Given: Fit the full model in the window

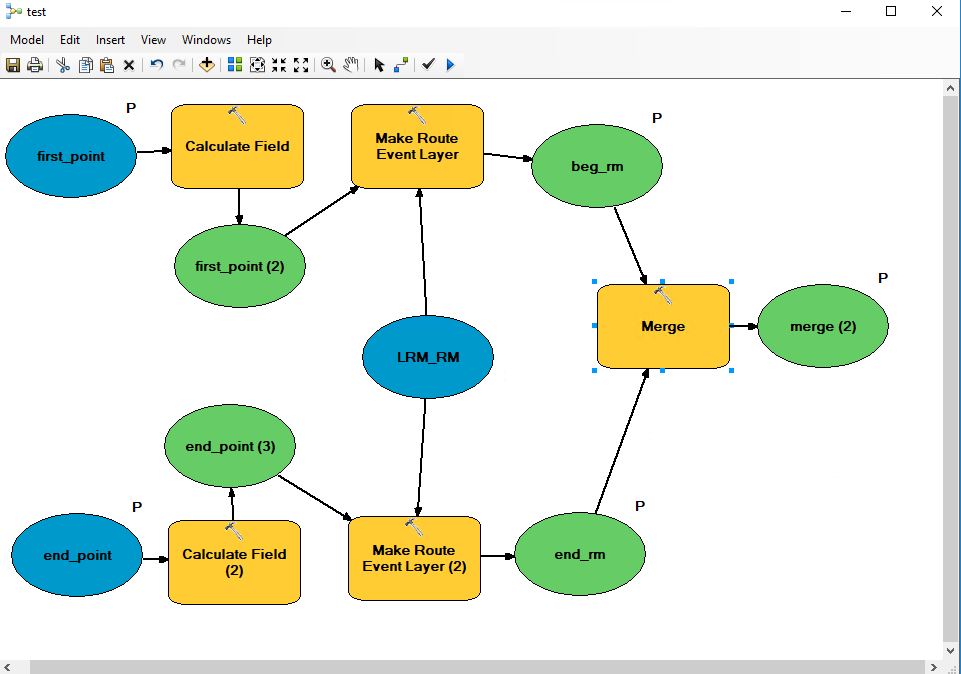Looking at the screenshot, I should click(257, 64).
